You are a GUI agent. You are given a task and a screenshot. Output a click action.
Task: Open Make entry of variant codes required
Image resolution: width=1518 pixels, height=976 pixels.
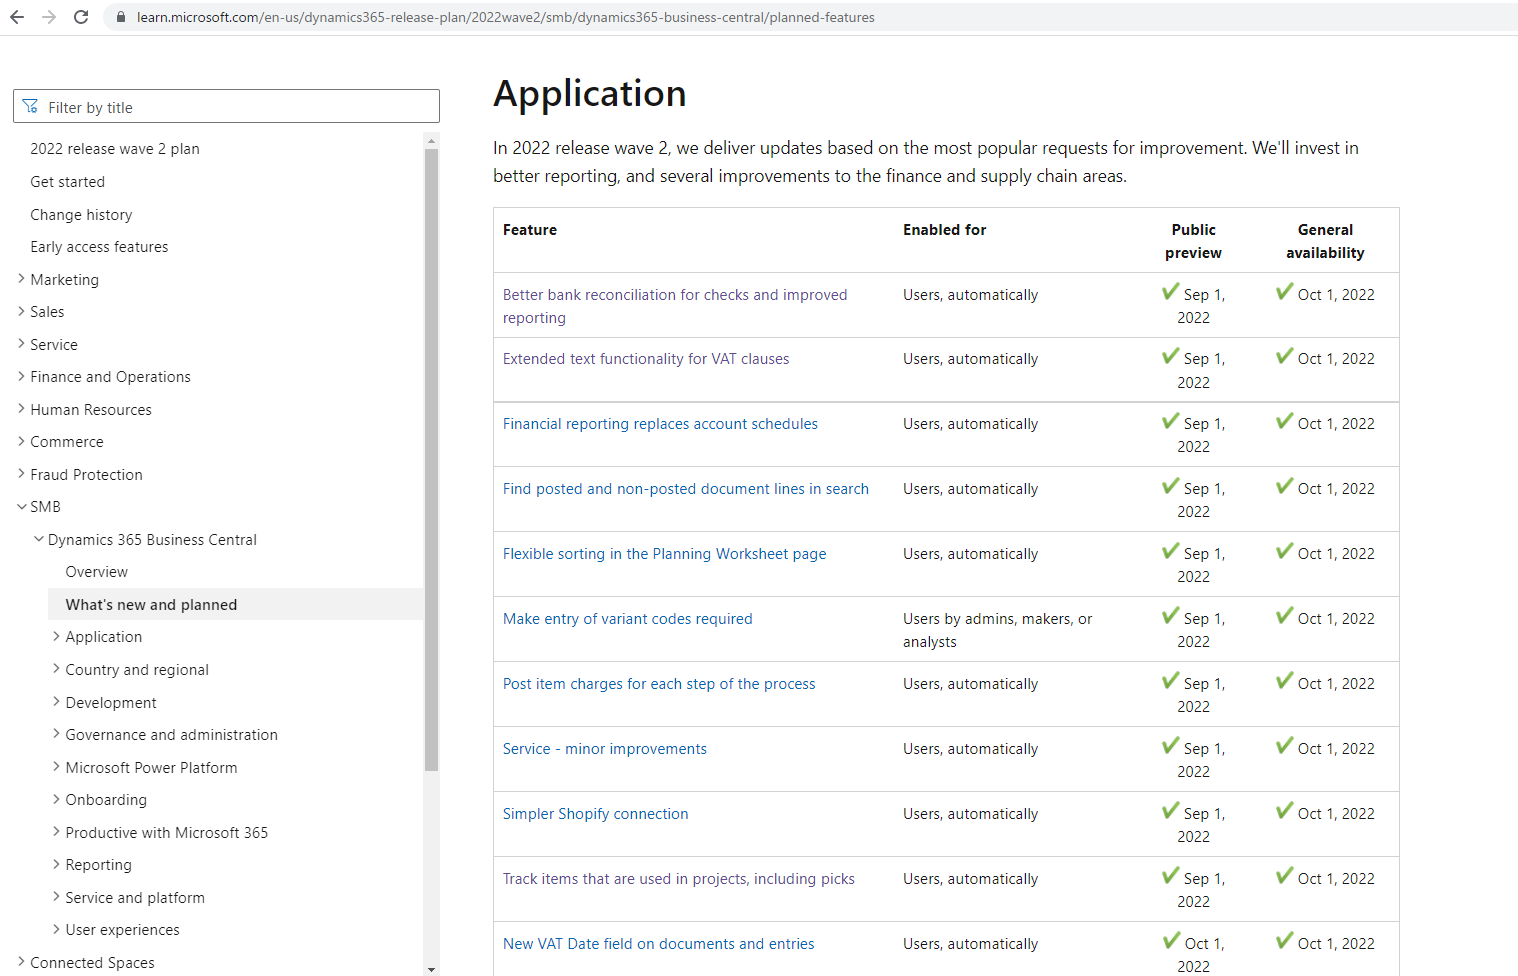[x=627, y=618]
